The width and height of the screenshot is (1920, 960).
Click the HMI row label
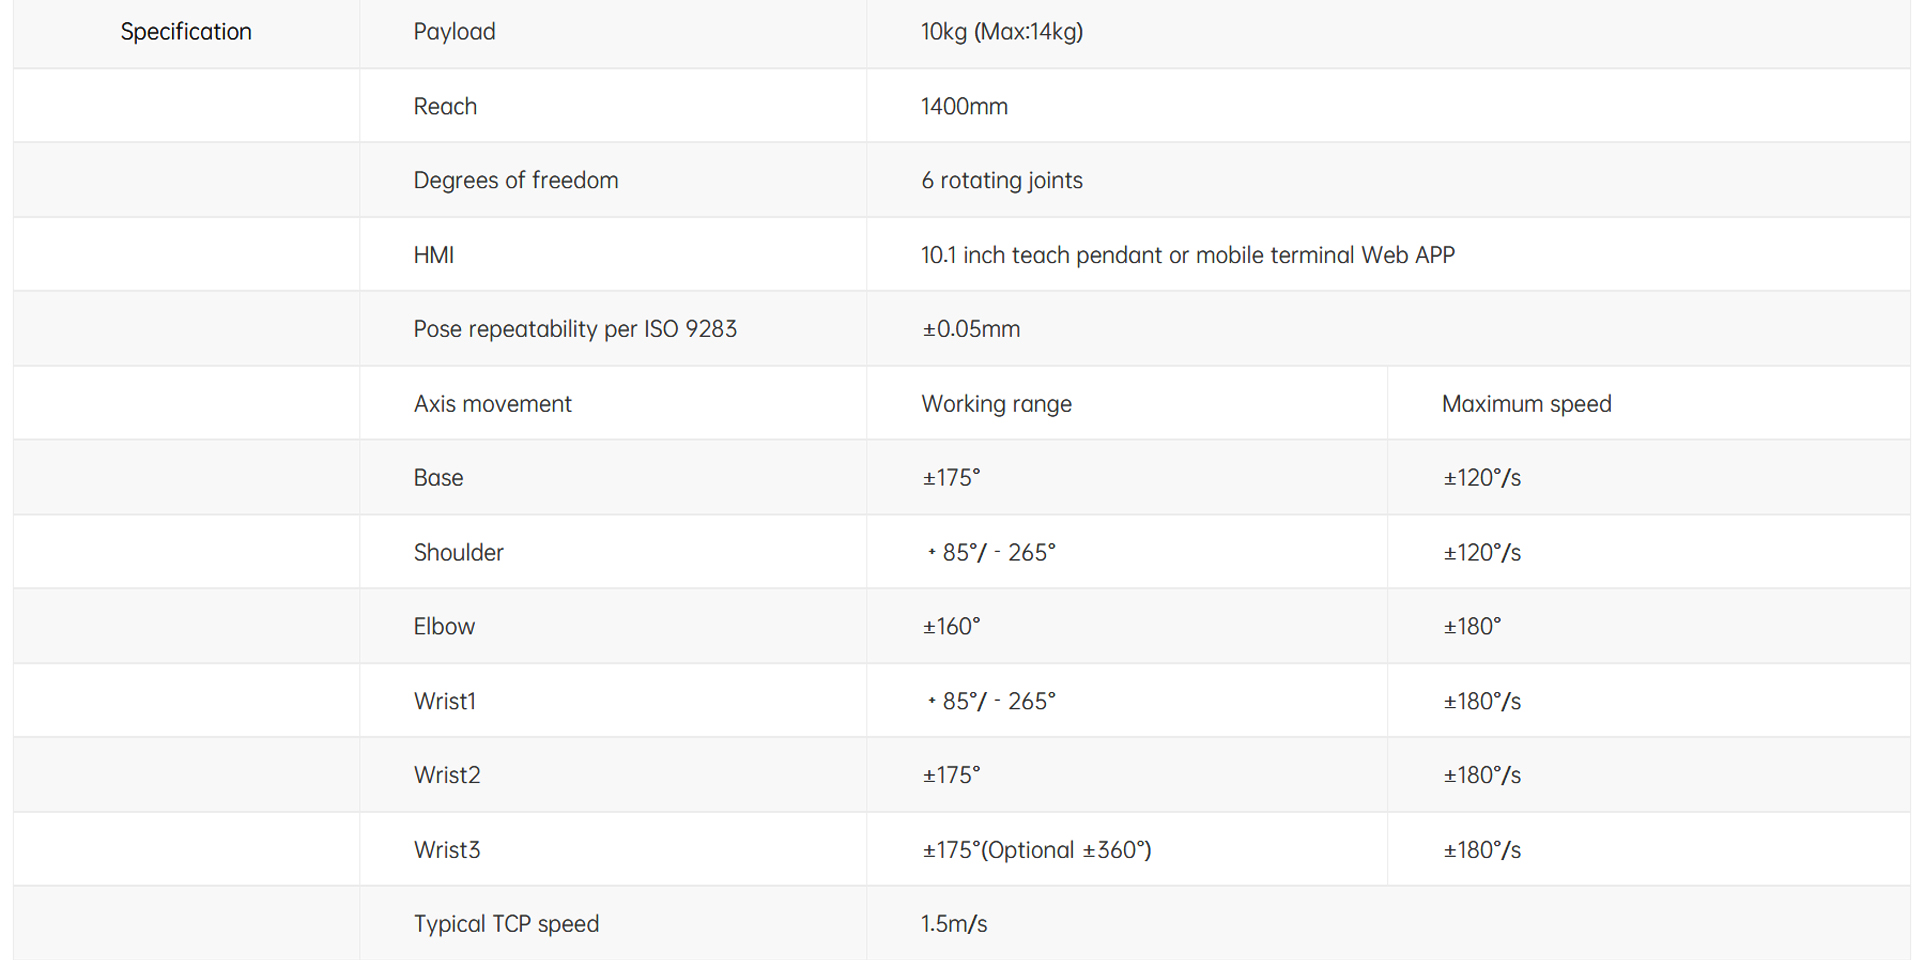(434, 255)
